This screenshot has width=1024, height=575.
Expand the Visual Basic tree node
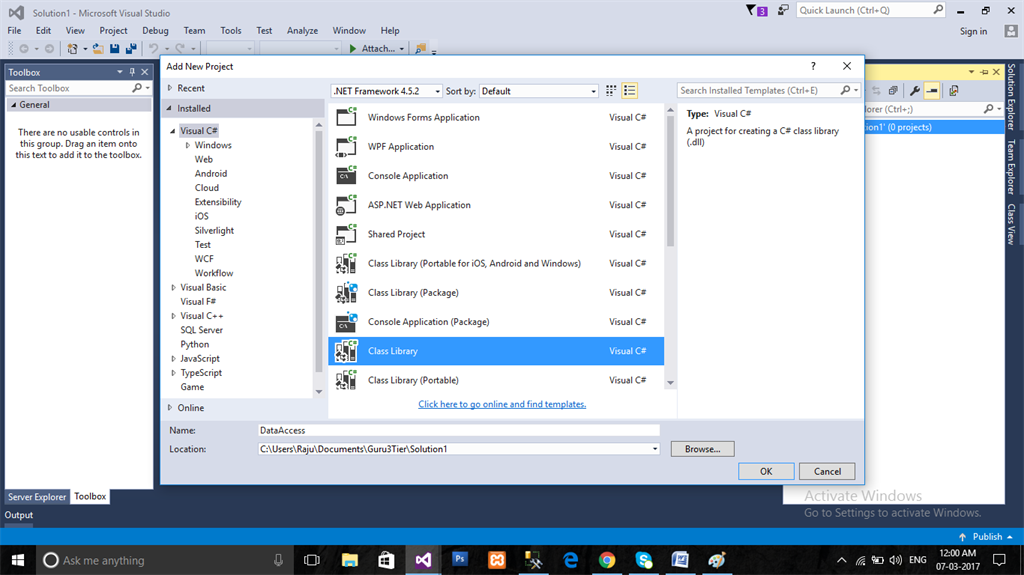(172, 288)
